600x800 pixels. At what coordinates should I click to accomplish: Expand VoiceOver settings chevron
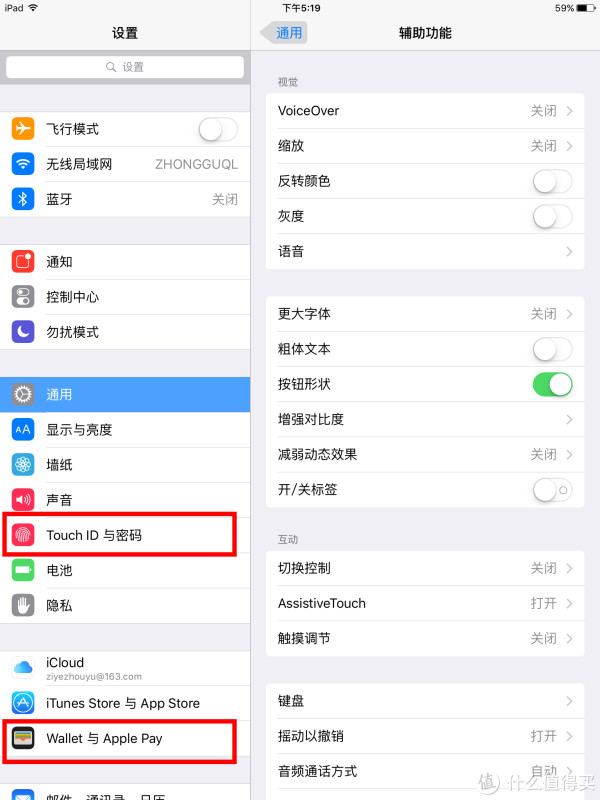click(x=569, y=111)
